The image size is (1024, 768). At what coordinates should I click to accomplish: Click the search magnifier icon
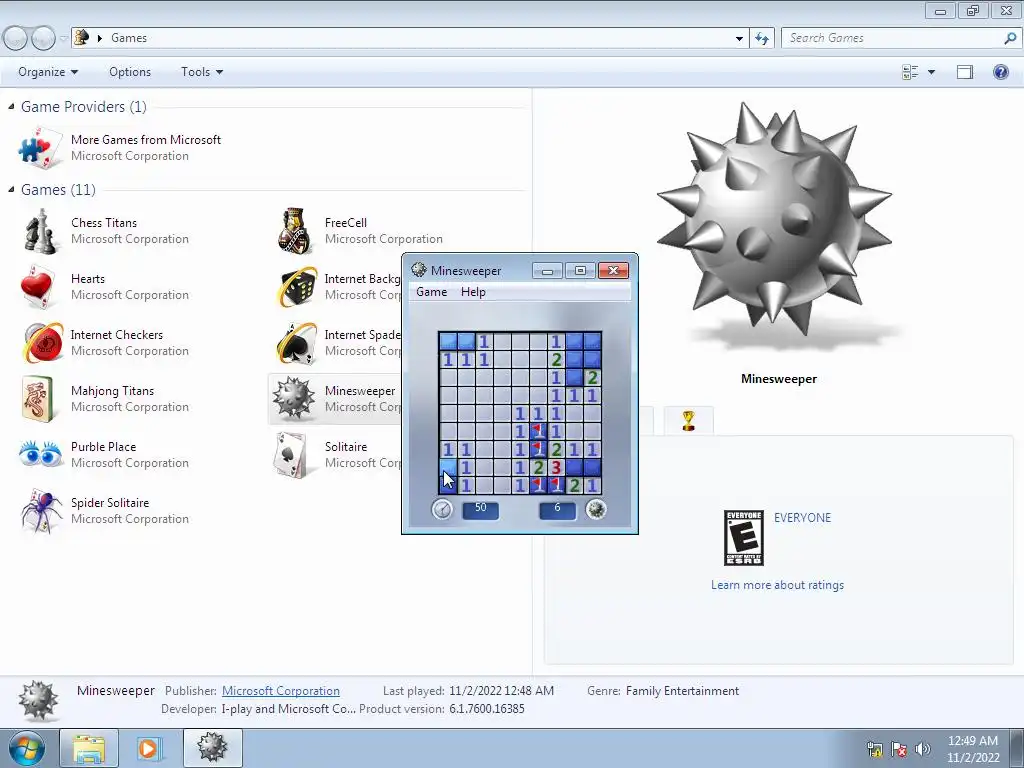point(1010,38)
